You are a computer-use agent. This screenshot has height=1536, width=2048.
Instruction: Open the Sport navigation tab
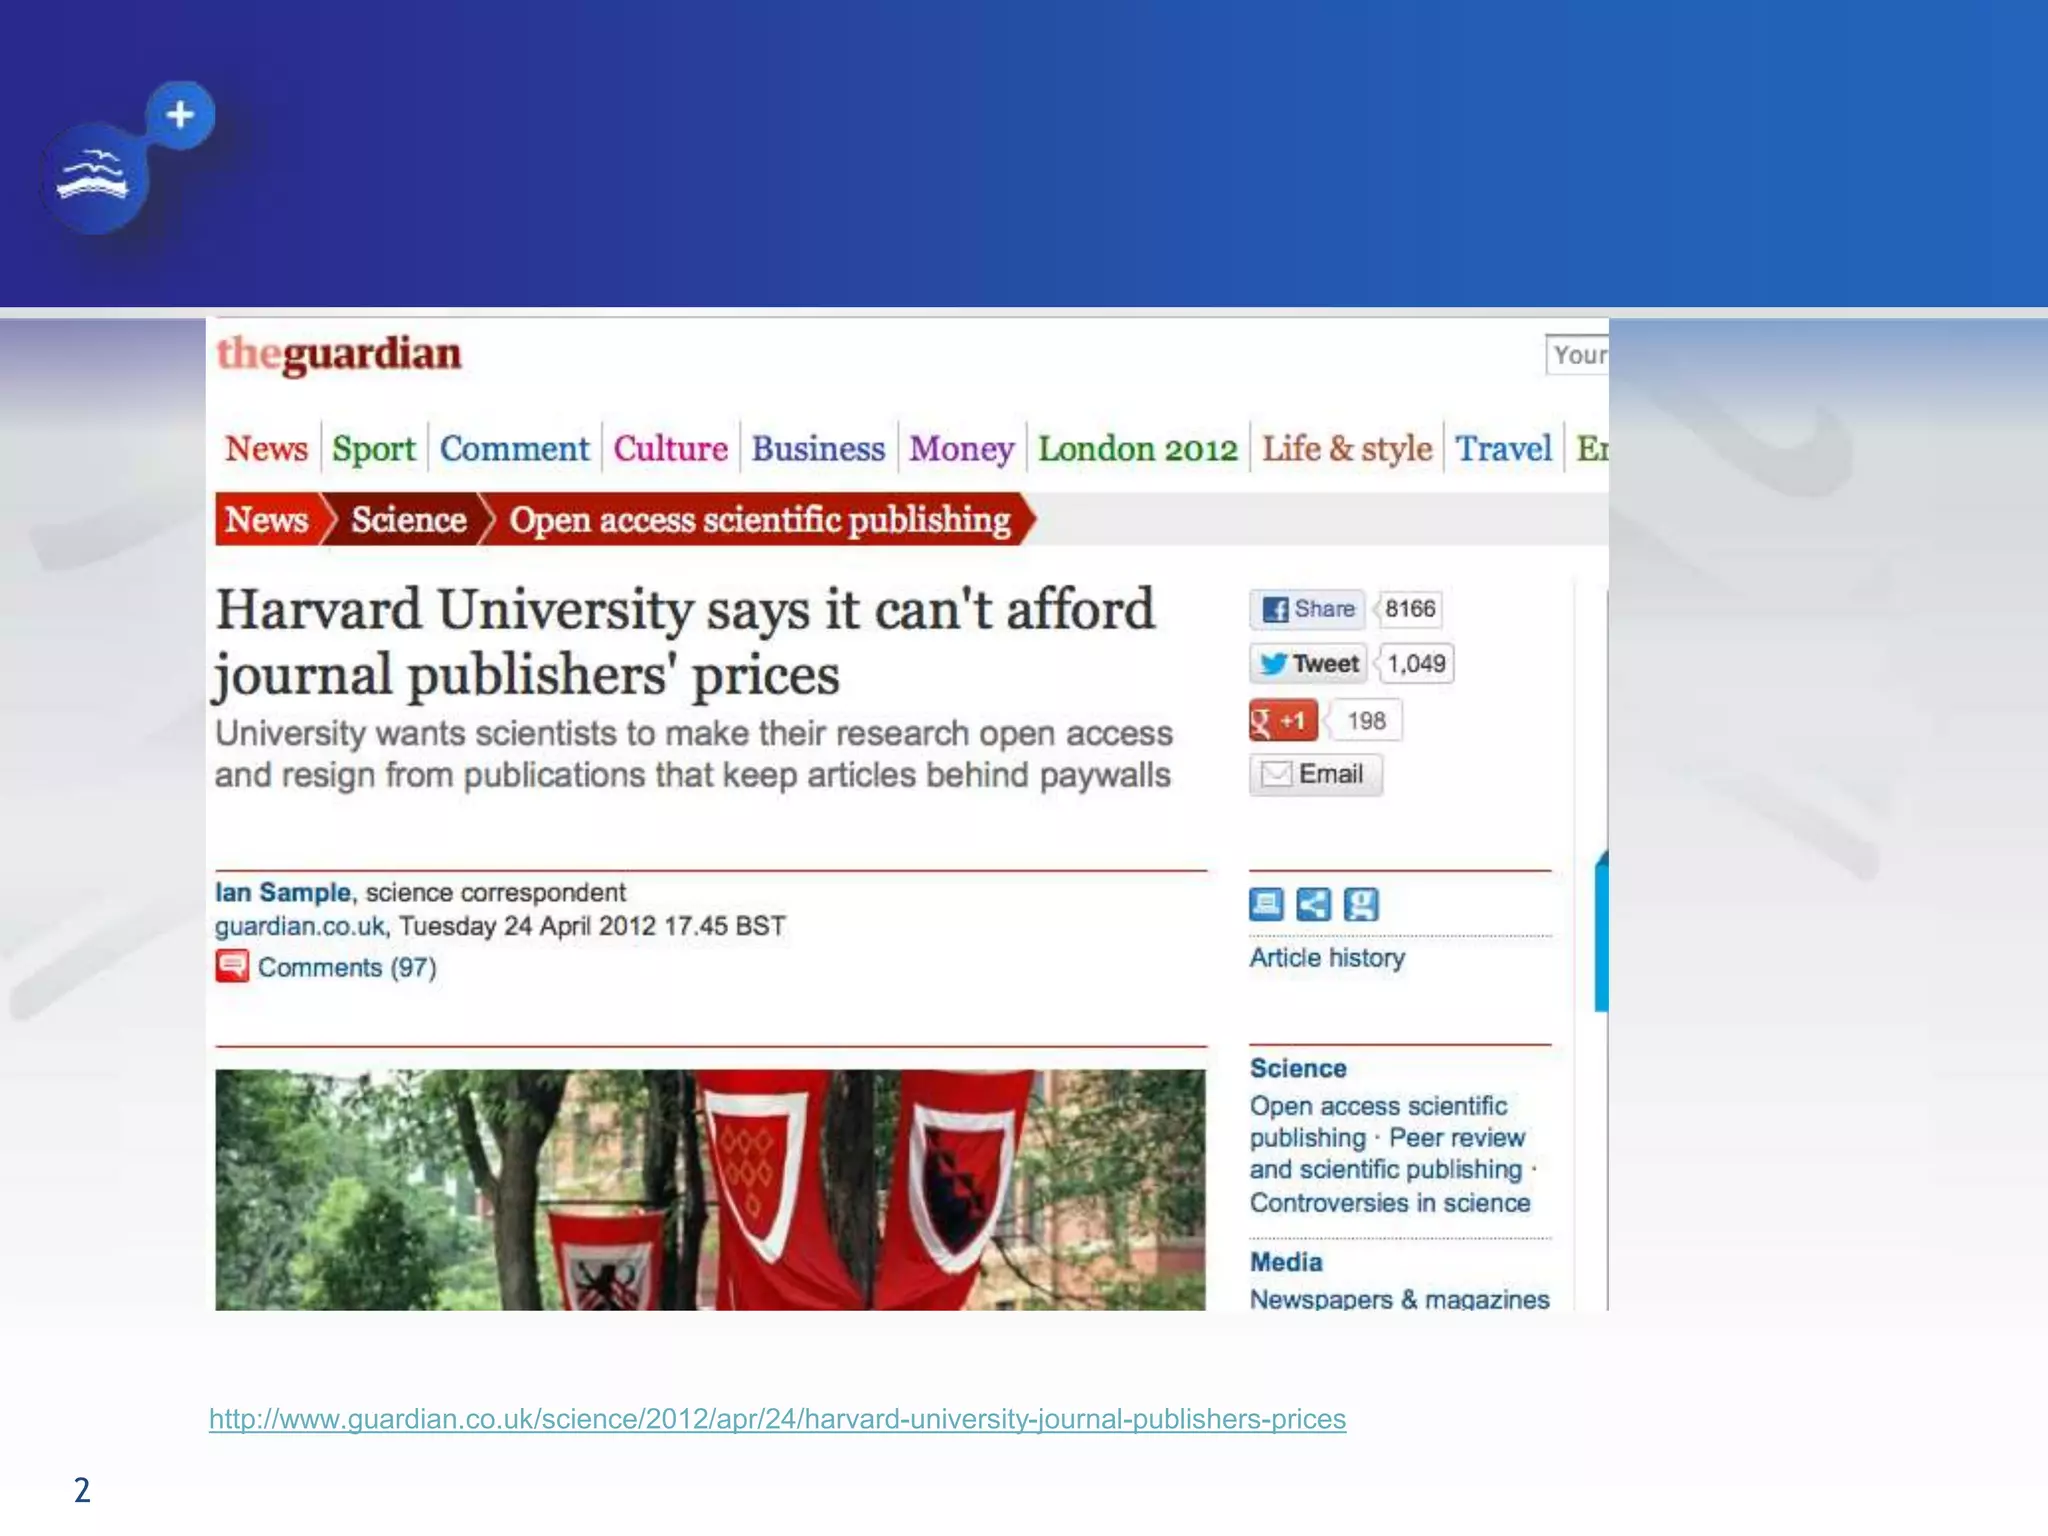tap(373, 449)
